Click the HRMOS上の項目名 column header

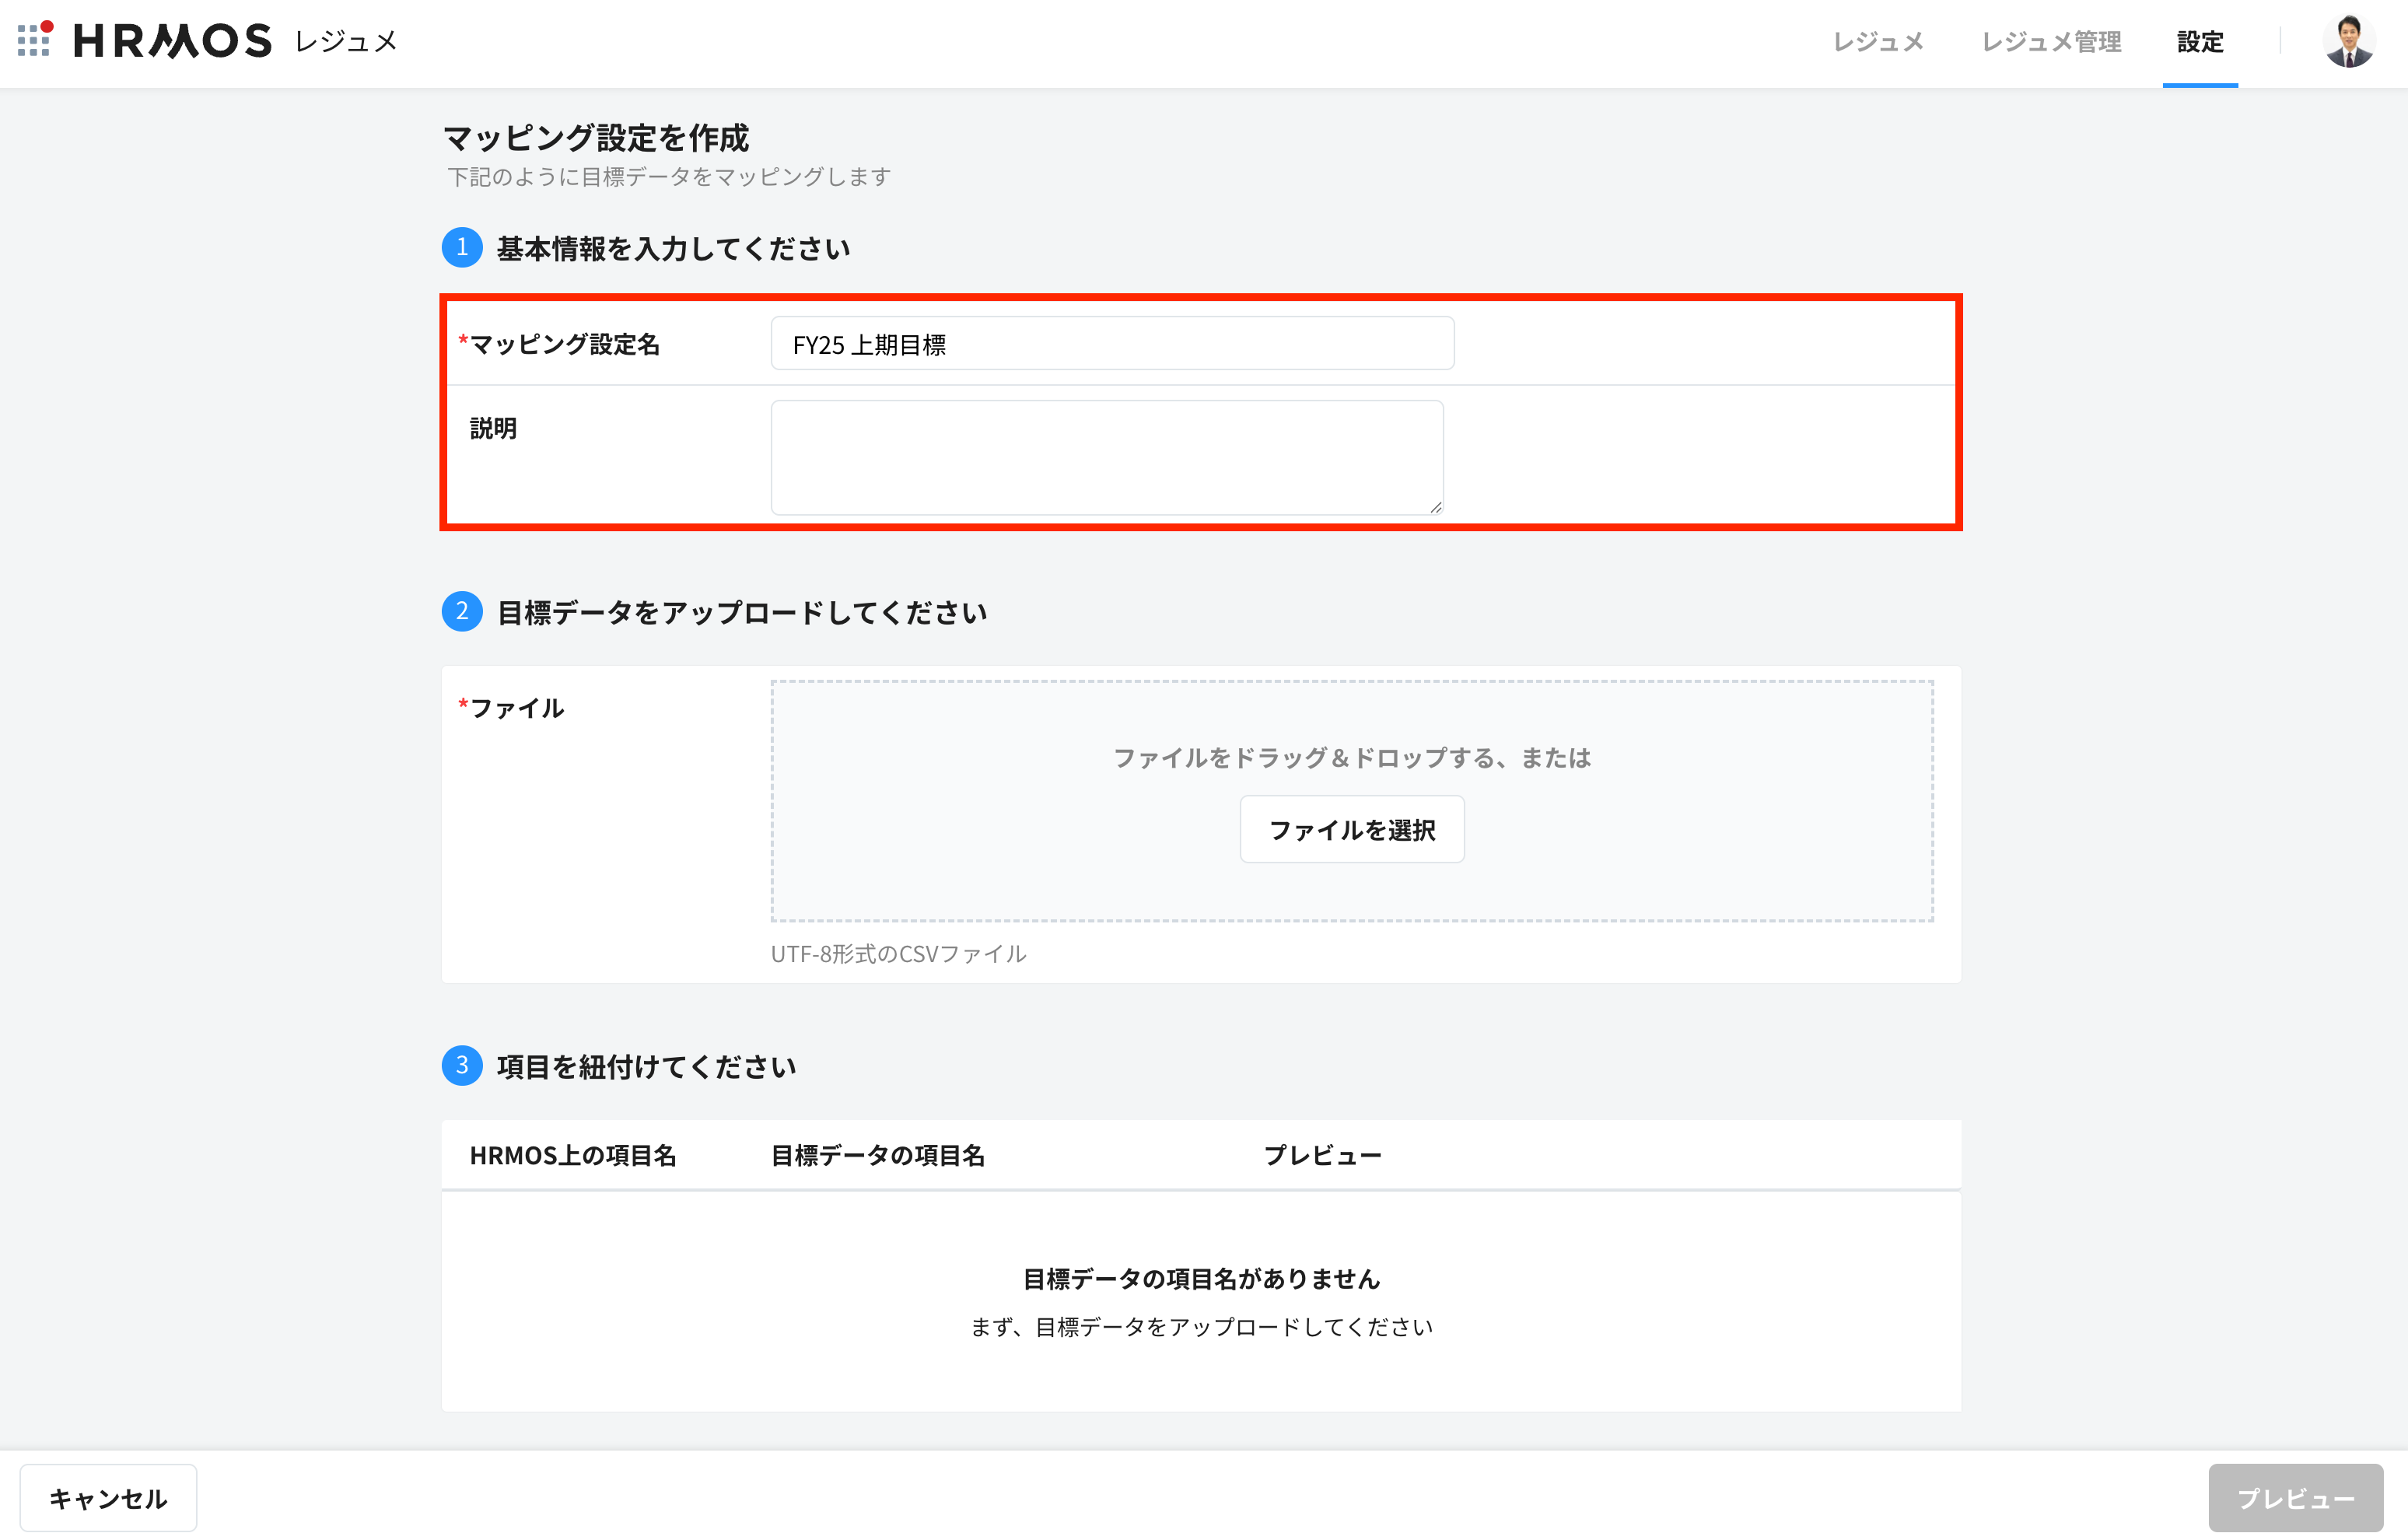(x=573, y=1156)
